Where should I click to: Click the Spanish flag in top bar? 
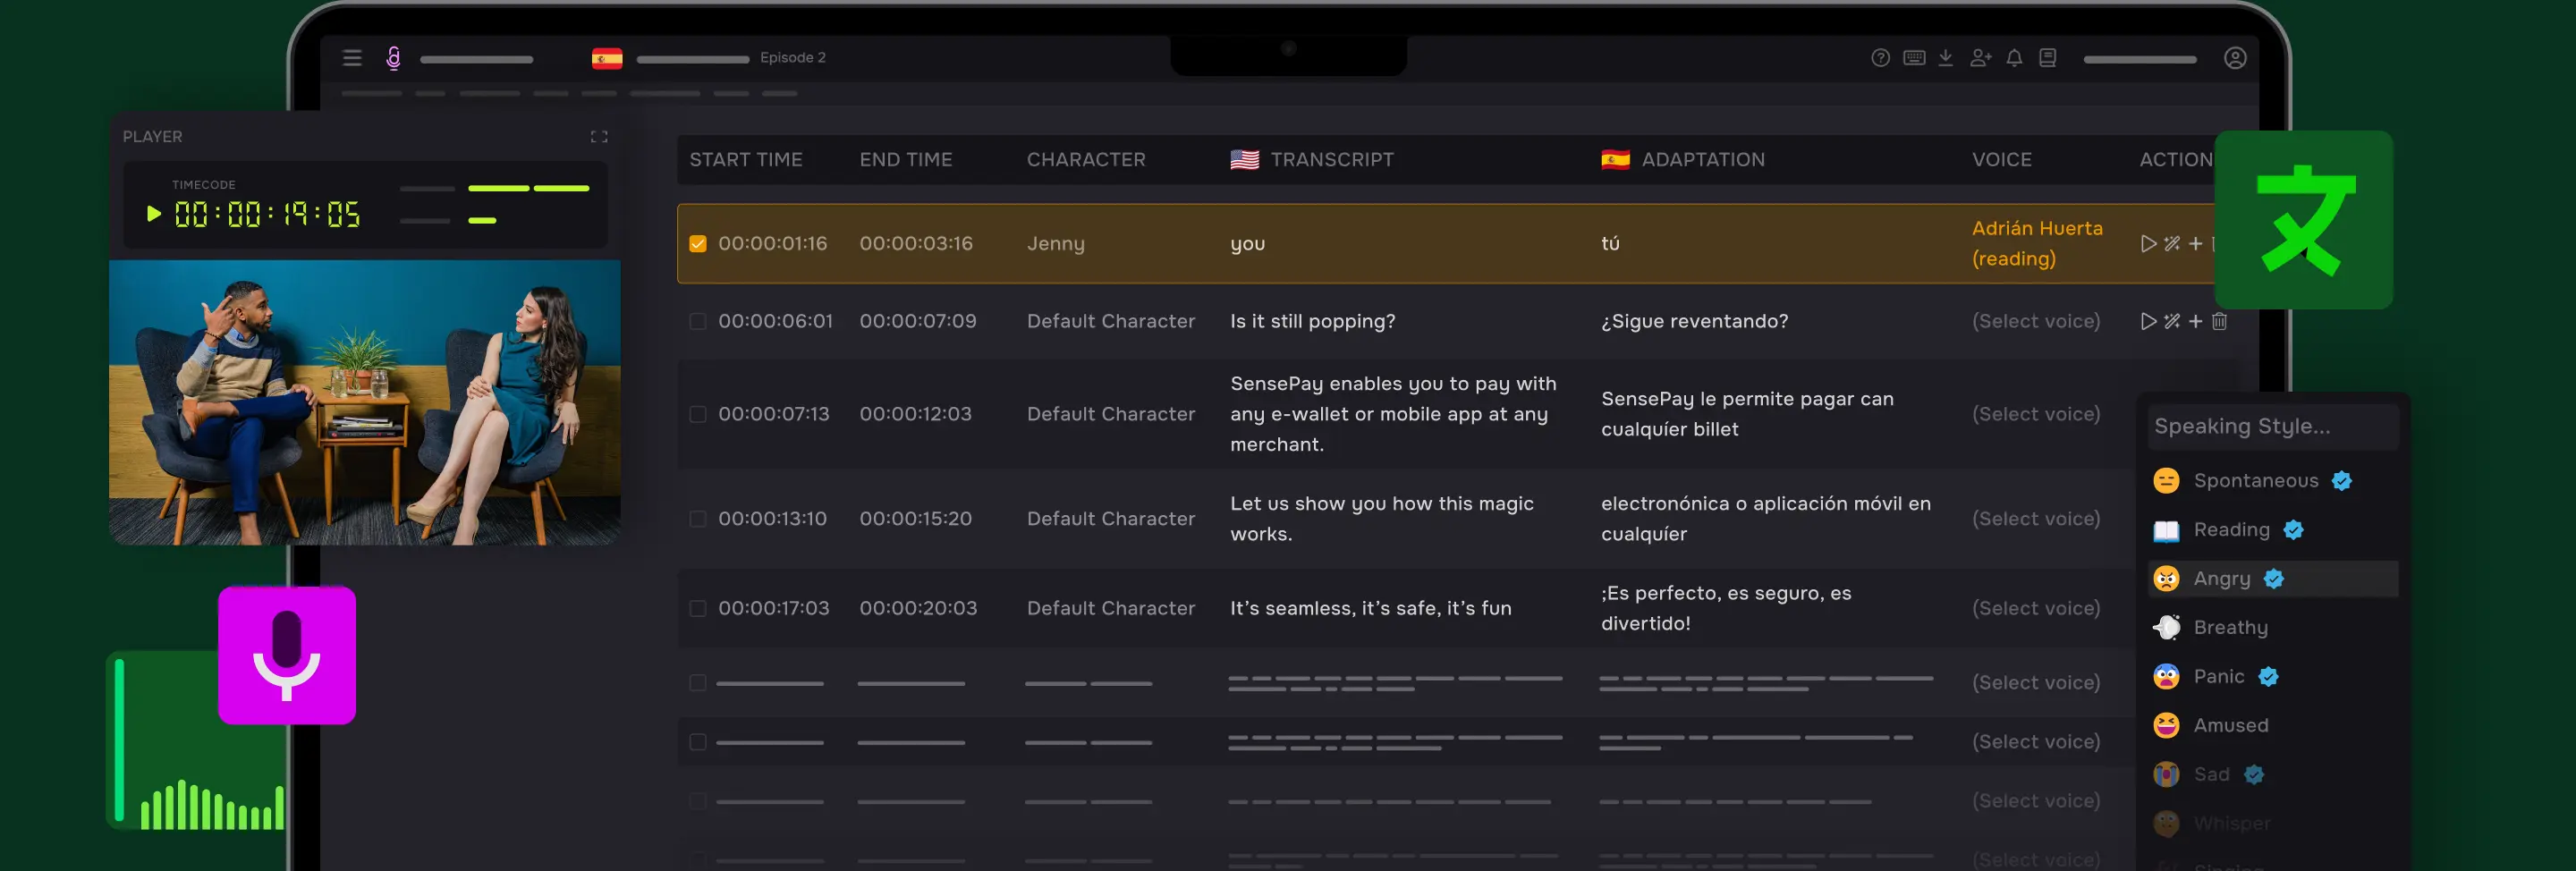607,58
